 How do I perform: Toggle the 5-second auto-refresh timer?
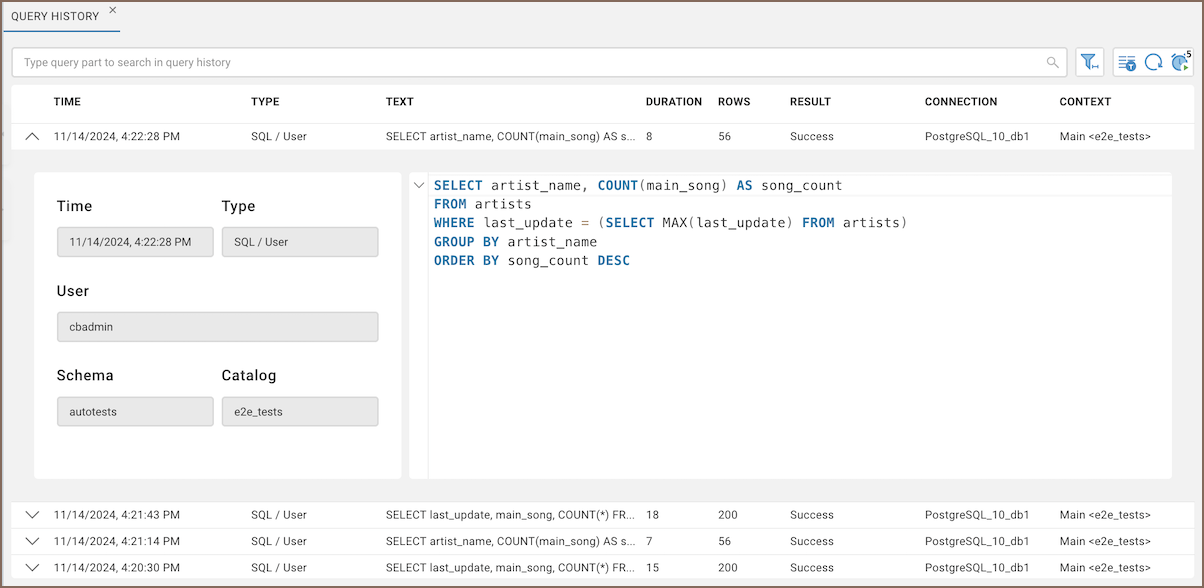[x=1181, y=63]
